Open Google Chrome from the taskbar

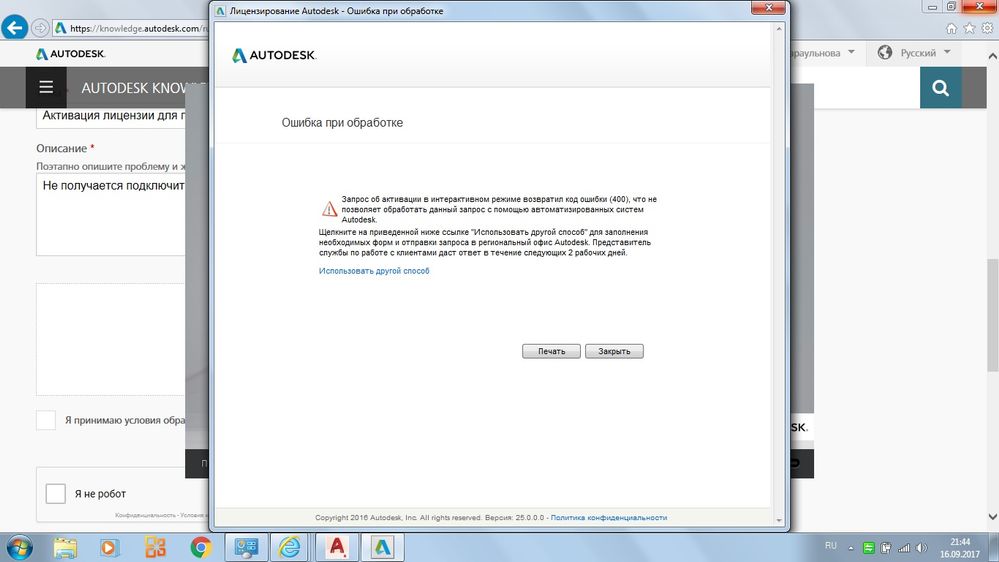(201, 547)
